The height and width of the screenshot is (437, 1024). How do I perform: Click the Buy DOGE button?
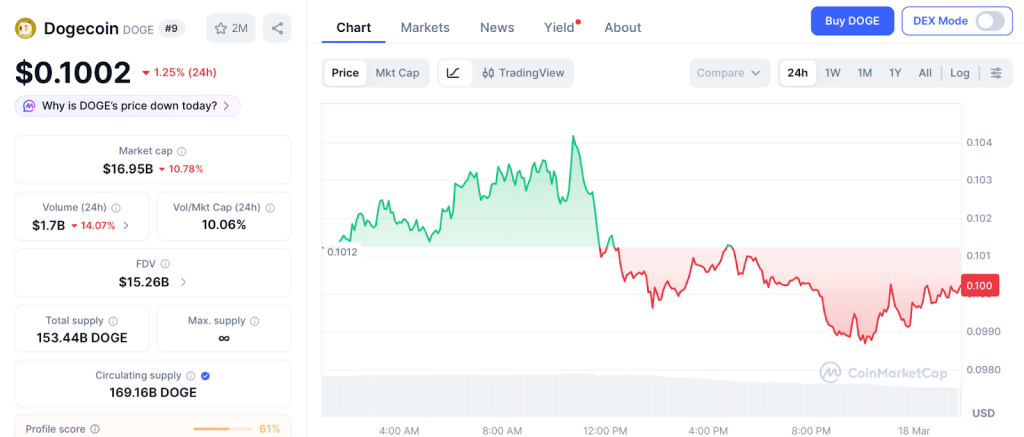point(852,21)
